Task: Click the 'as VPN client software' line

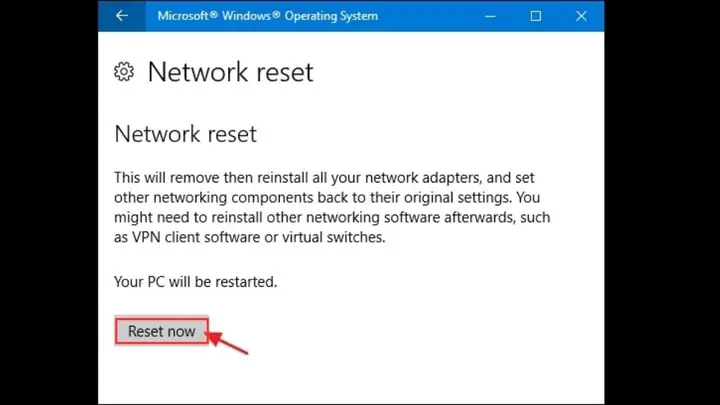Action: click(250, 237)
